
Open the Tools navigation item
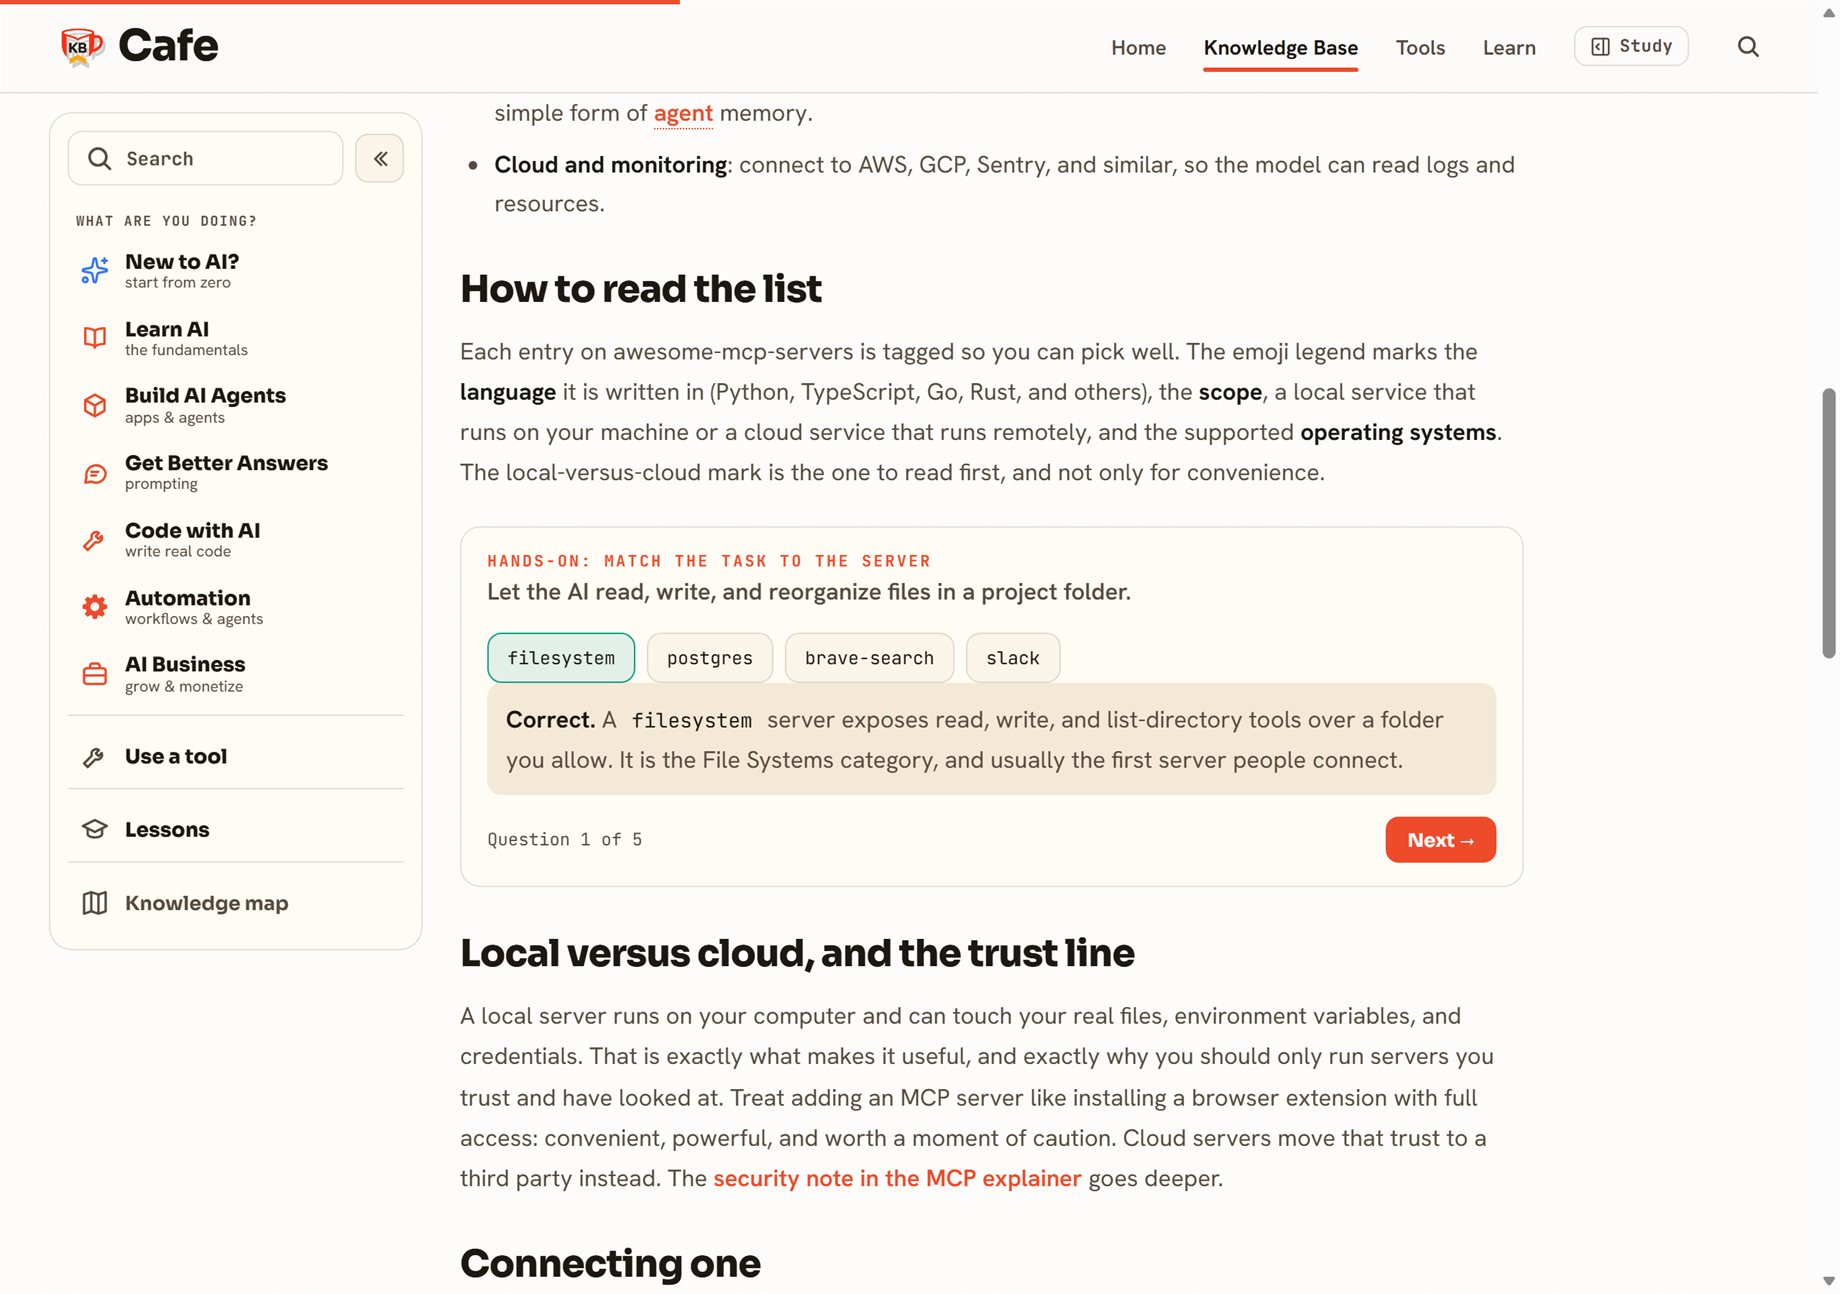click(1420, 47)
